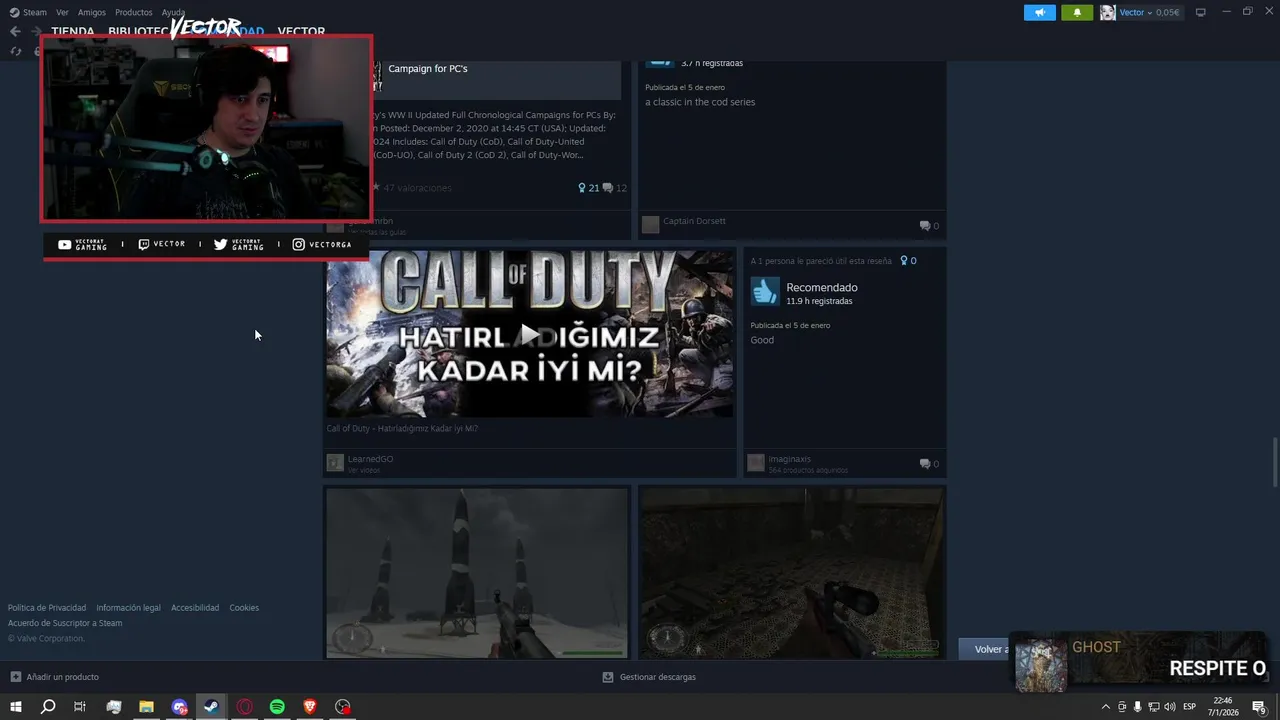Open the Productos menu

click(x=134, y=13)
